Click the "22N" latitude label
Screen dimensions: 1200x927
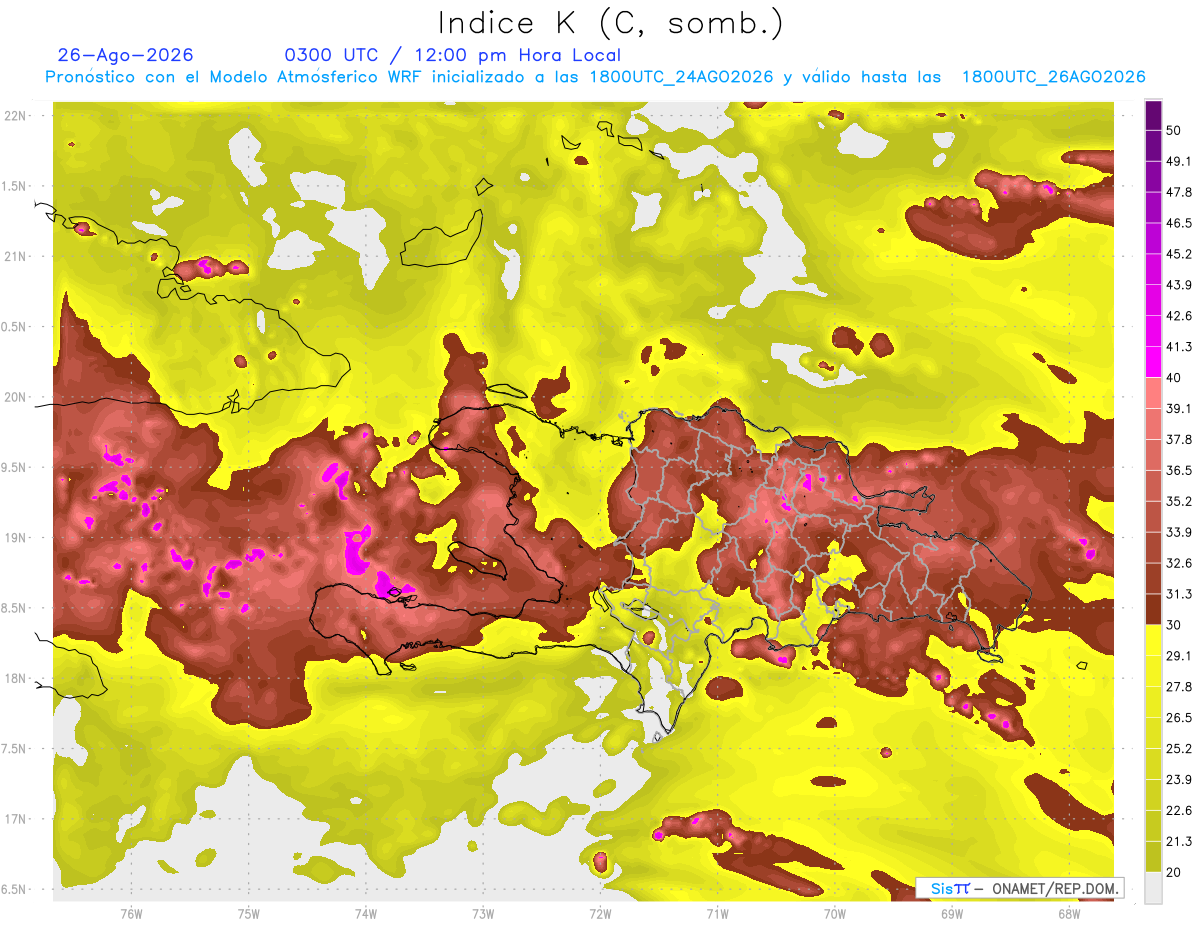(14, 115)
